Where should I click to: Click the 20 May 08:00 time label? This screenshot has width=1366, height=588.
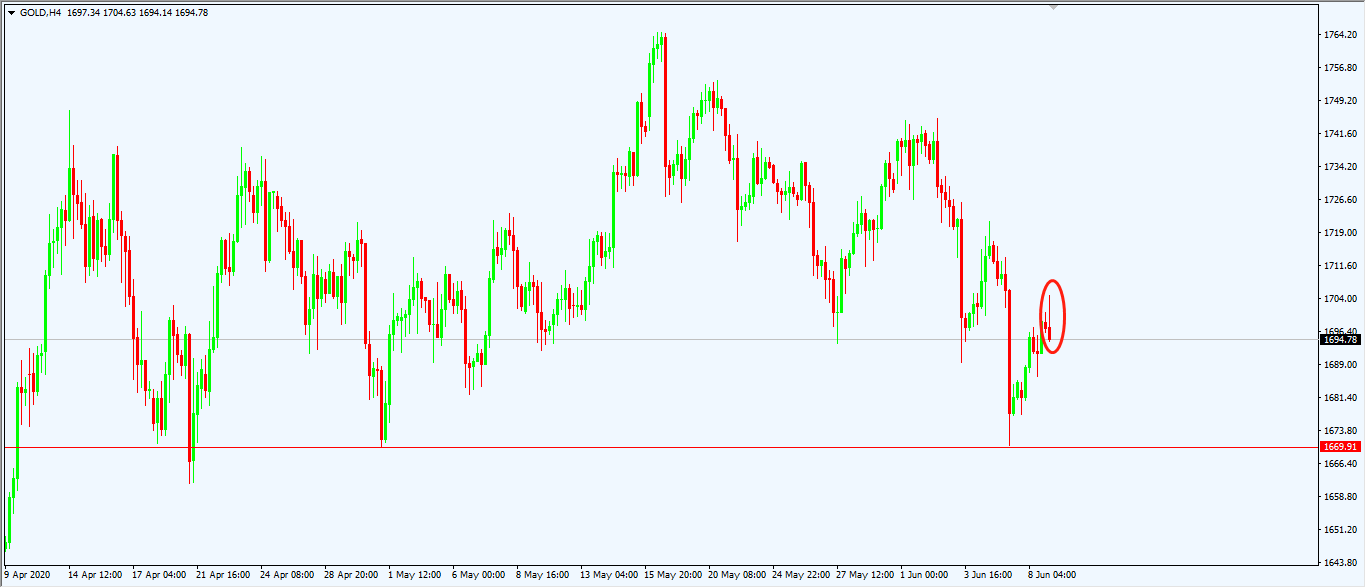(x=737, y=575)
